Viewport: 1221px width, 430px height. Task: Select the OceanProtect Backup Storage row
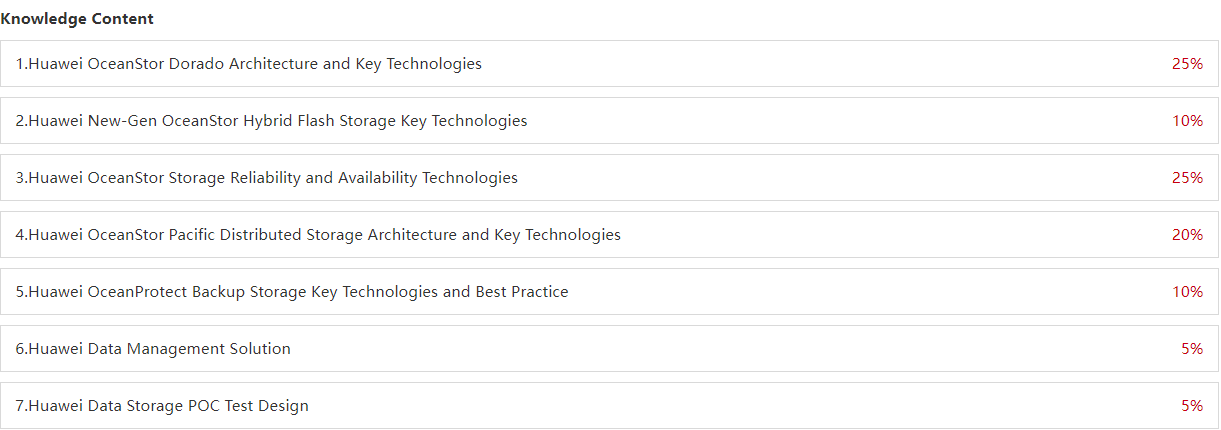click(609, 291)
